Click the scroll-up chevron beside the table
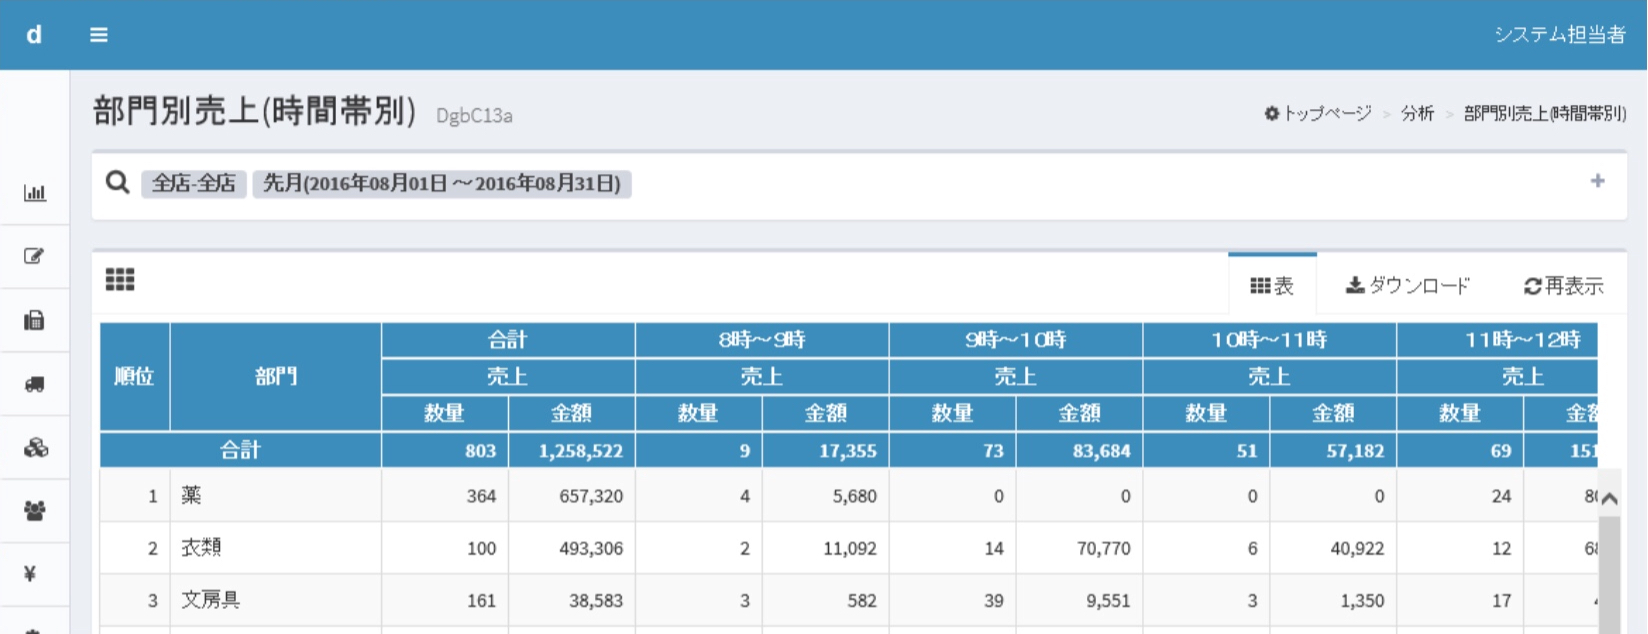The height and width of the screenshot is (634, 1648). pos(1609,498)
